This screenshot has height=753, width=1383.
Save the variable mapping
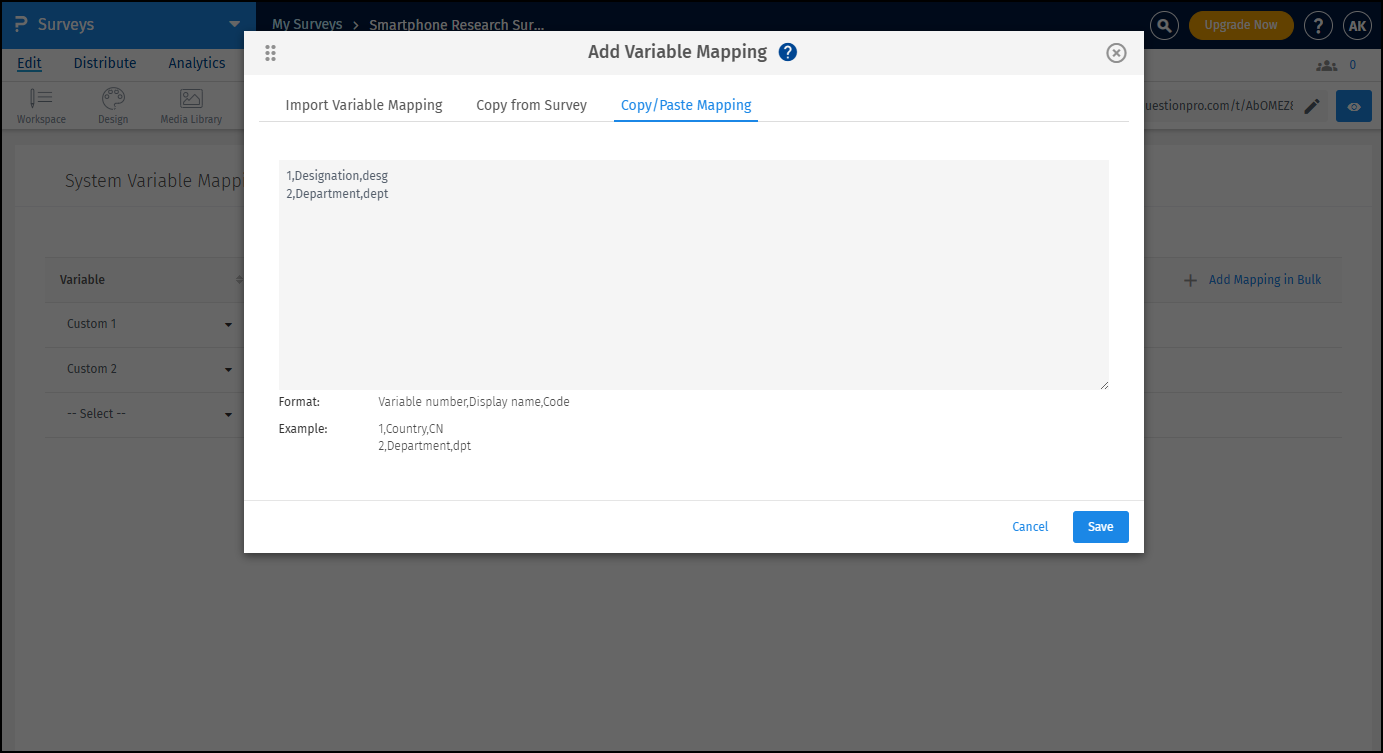[x=1100, y=526]
